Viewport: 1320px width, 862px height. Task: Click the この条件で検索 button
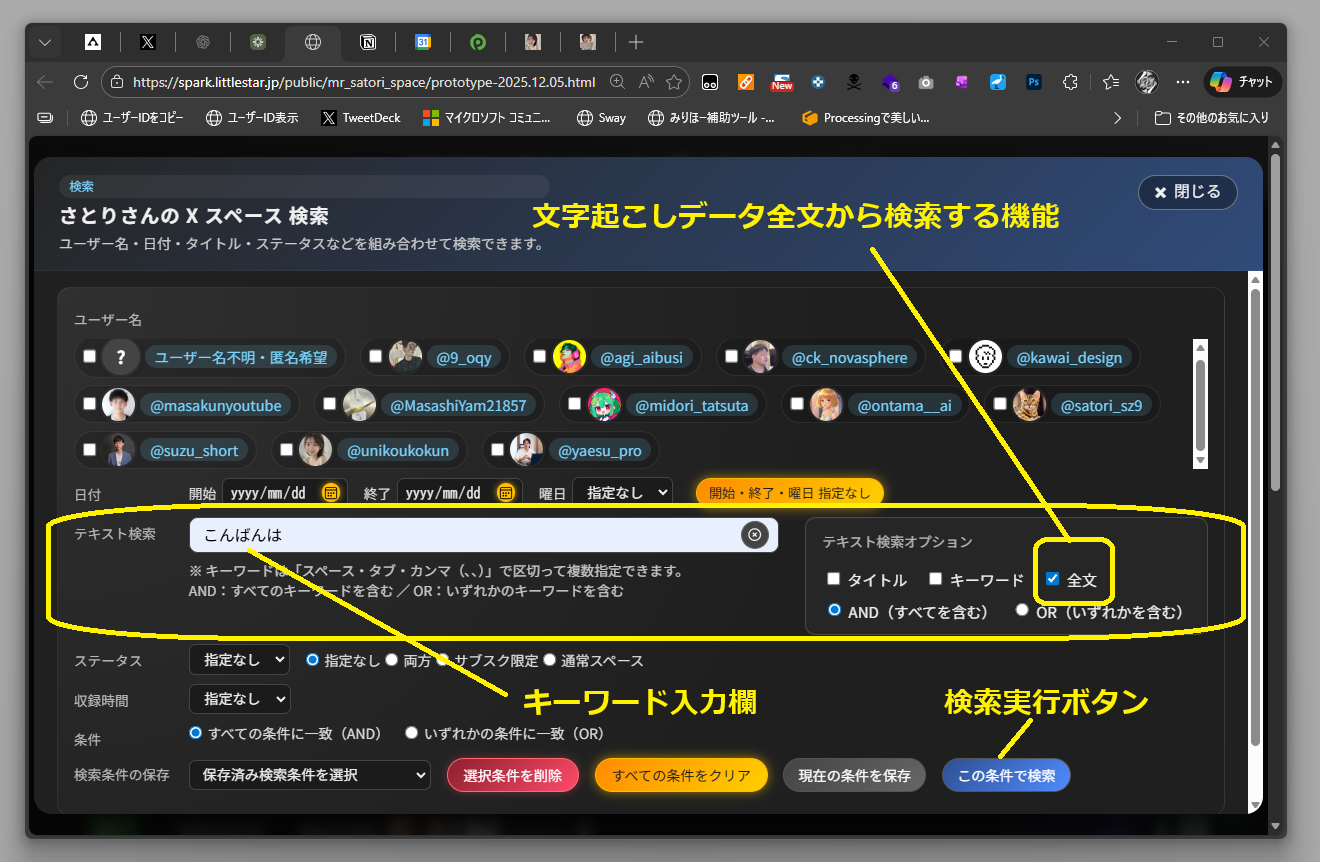(1006, 775)
